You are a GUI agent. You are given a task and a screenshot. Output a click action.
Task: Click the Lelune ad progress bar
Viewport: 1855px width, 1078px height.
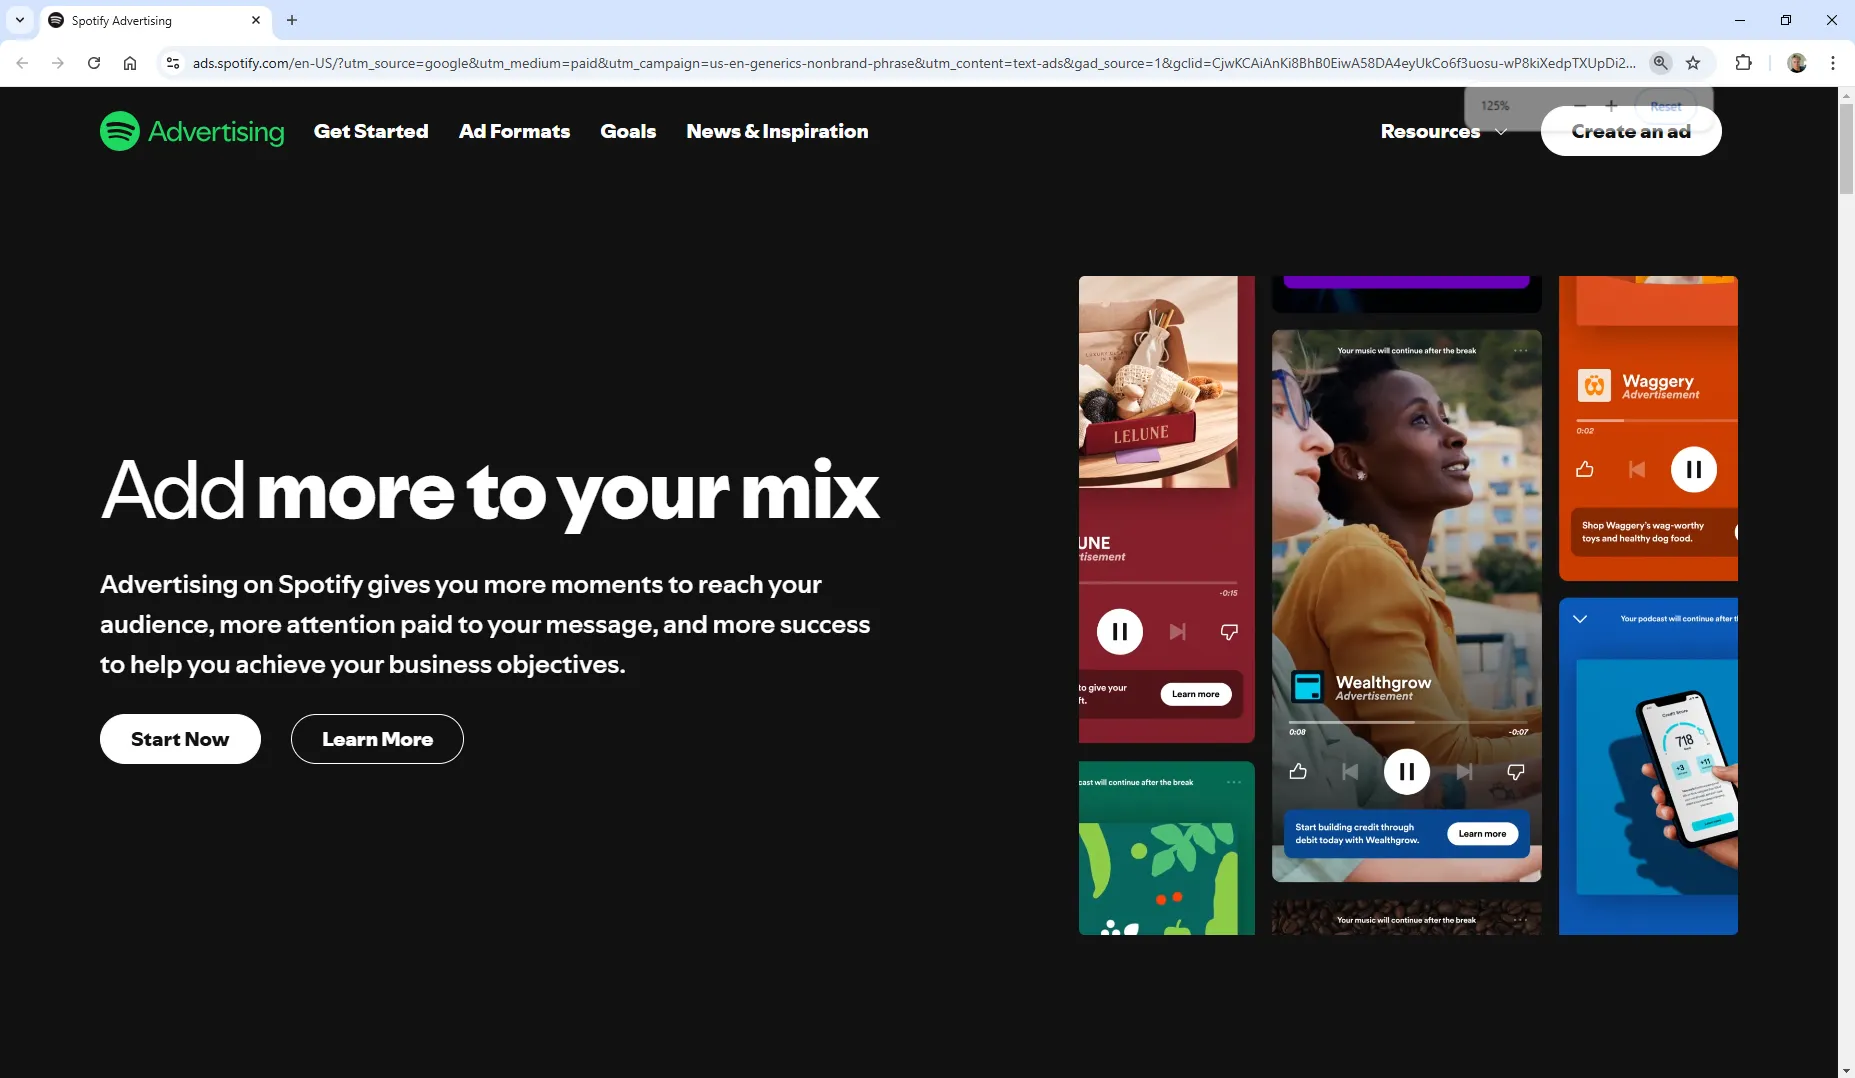(1158, 582)
